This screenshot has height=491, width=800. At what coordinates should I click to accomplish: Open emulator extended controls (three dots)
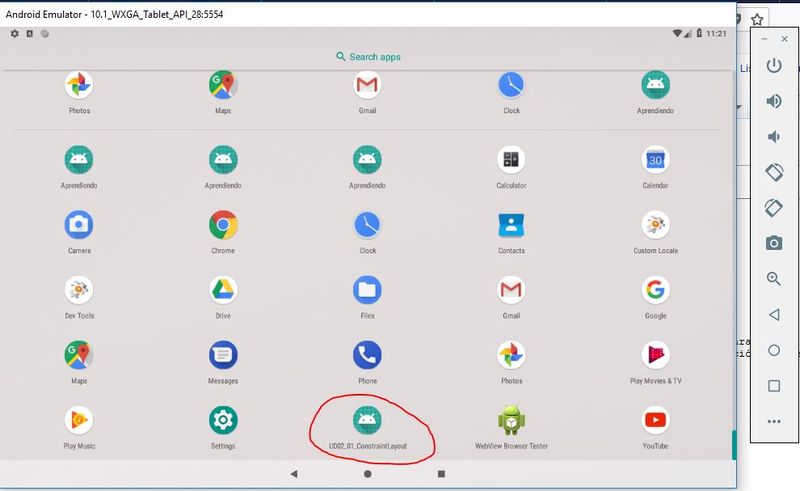click(774, 422)
